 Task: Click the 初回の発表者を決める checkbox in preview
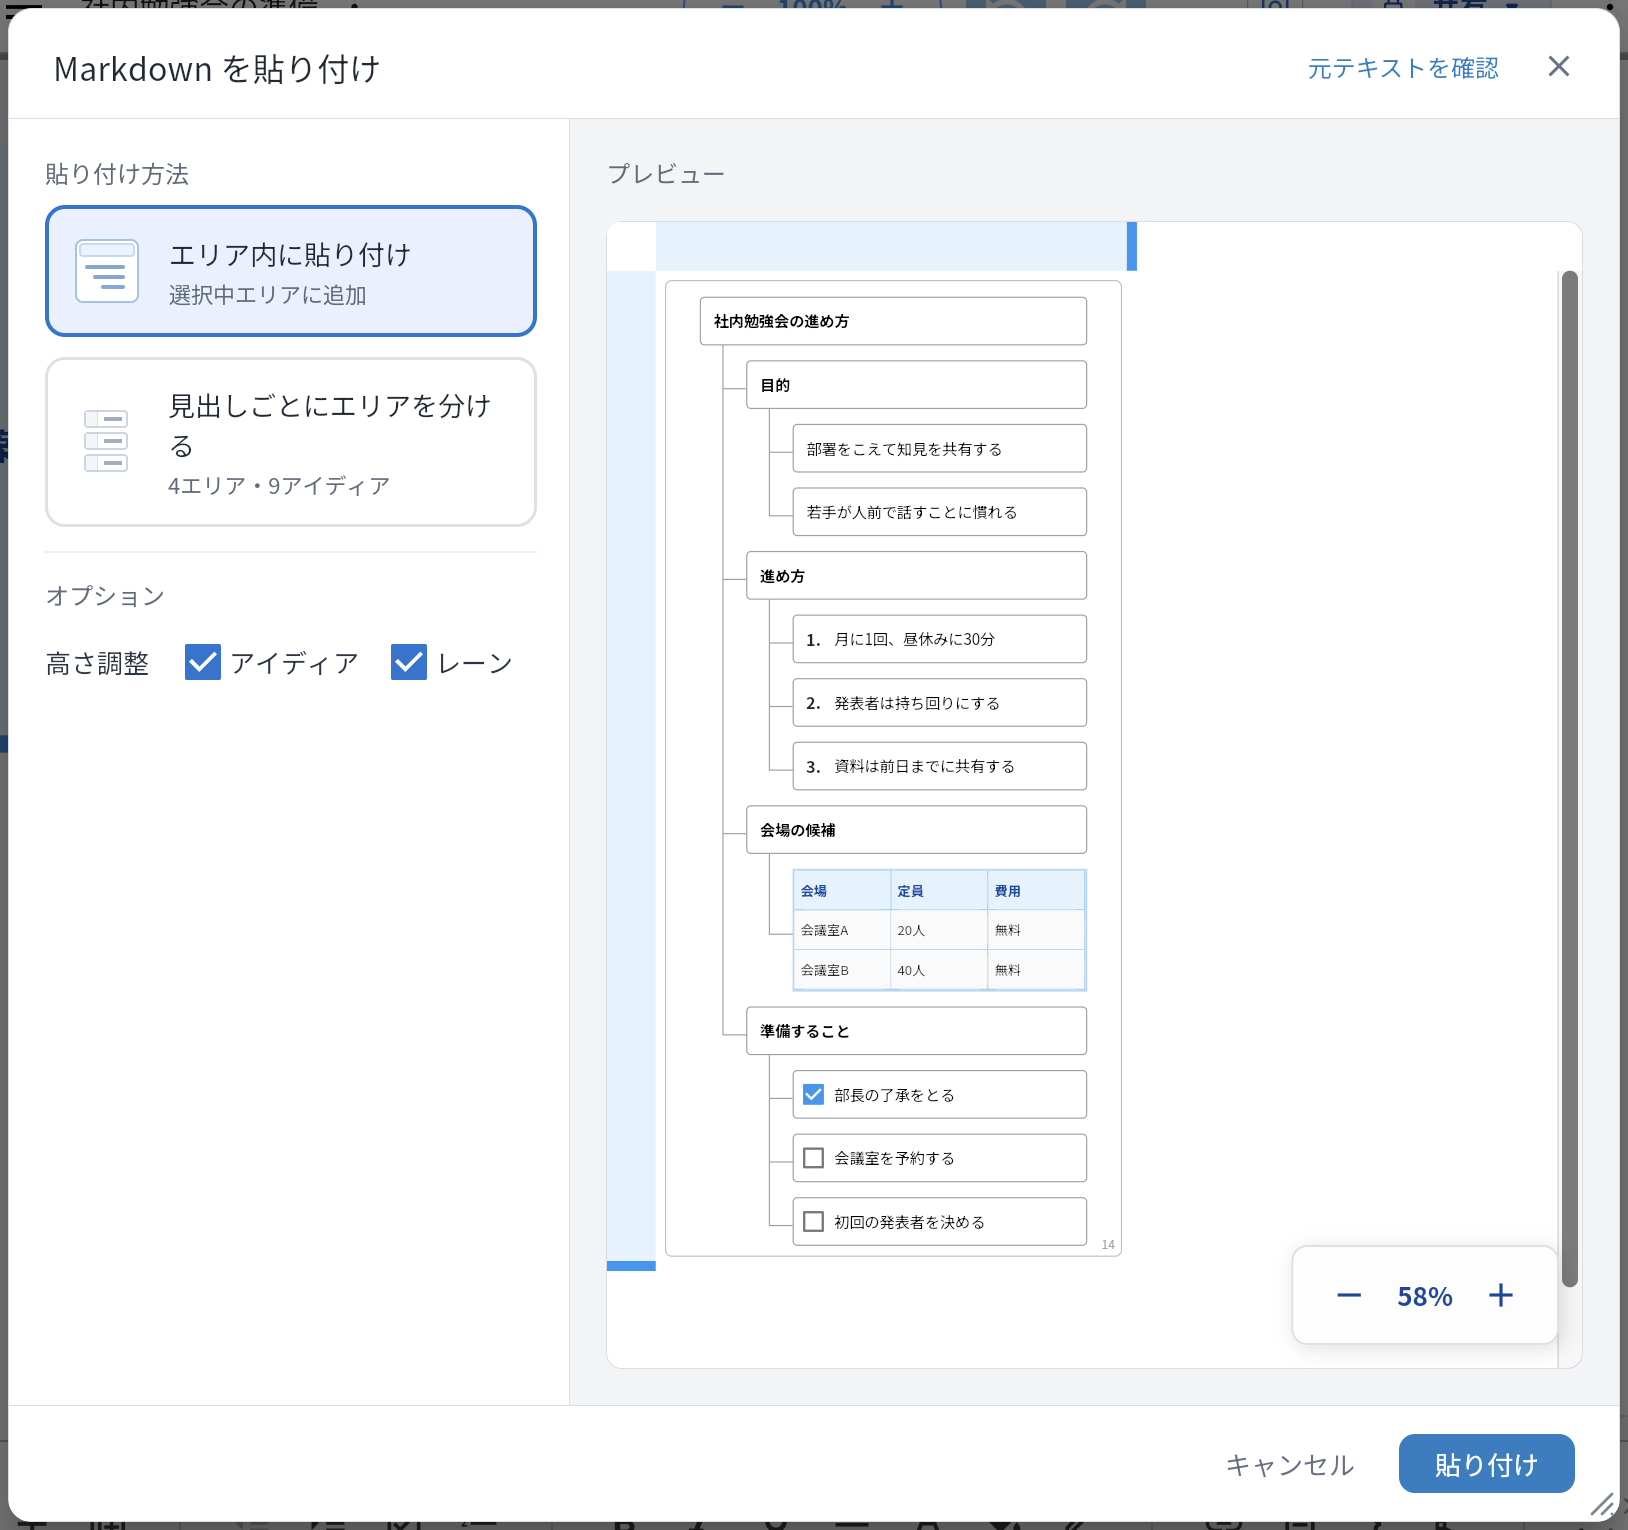tap(814, 1222)
